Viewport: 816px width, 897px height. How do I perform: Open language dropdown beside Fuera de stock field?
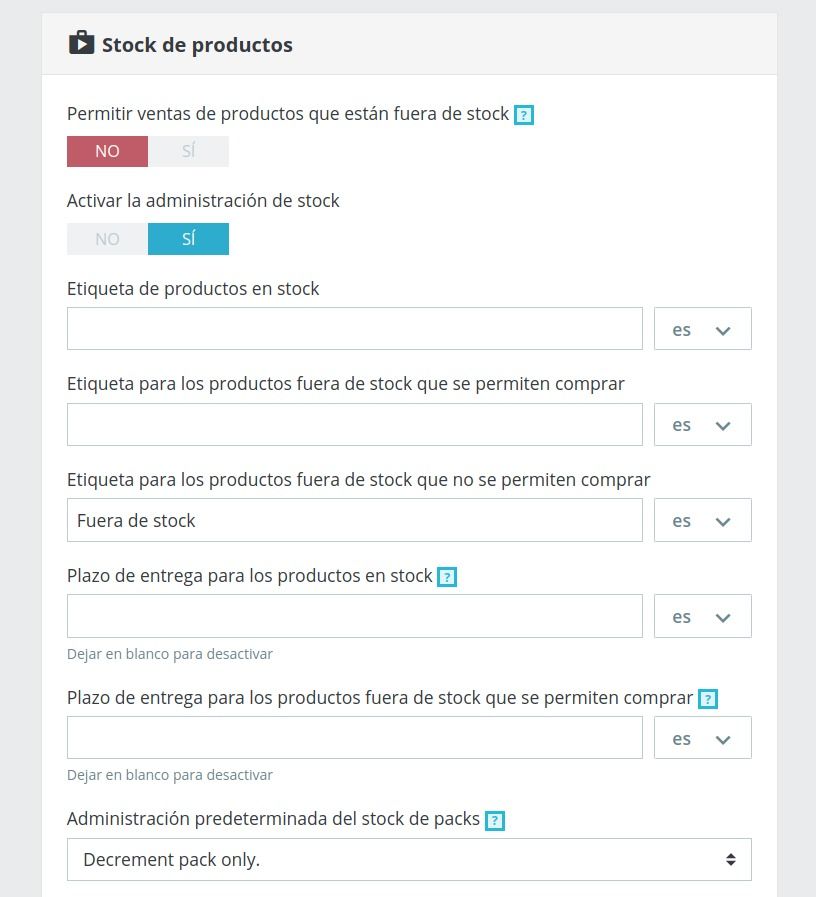(x=703, y=520)
